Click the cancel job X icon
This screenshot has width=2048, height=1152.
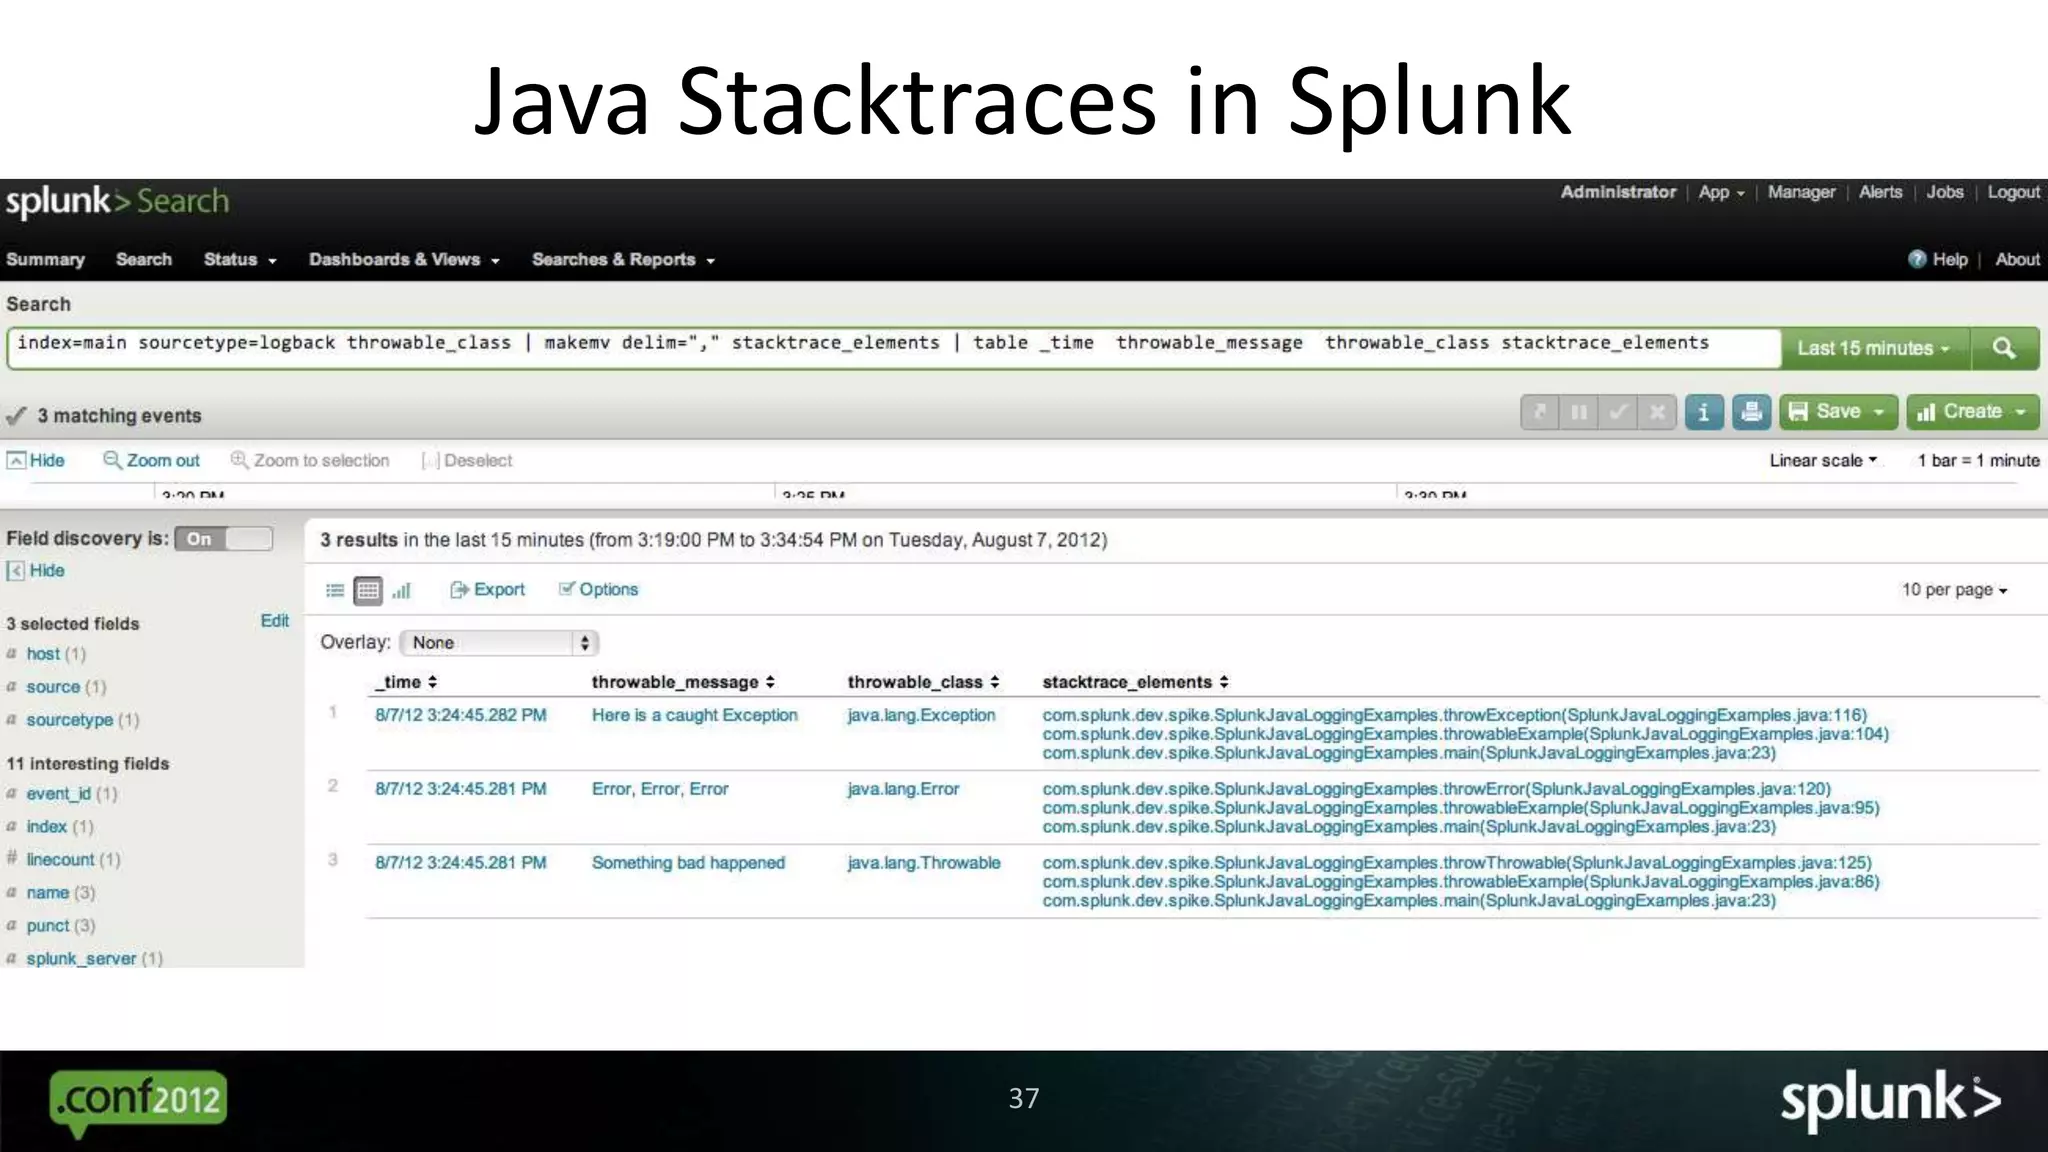tap(1657, 412)
